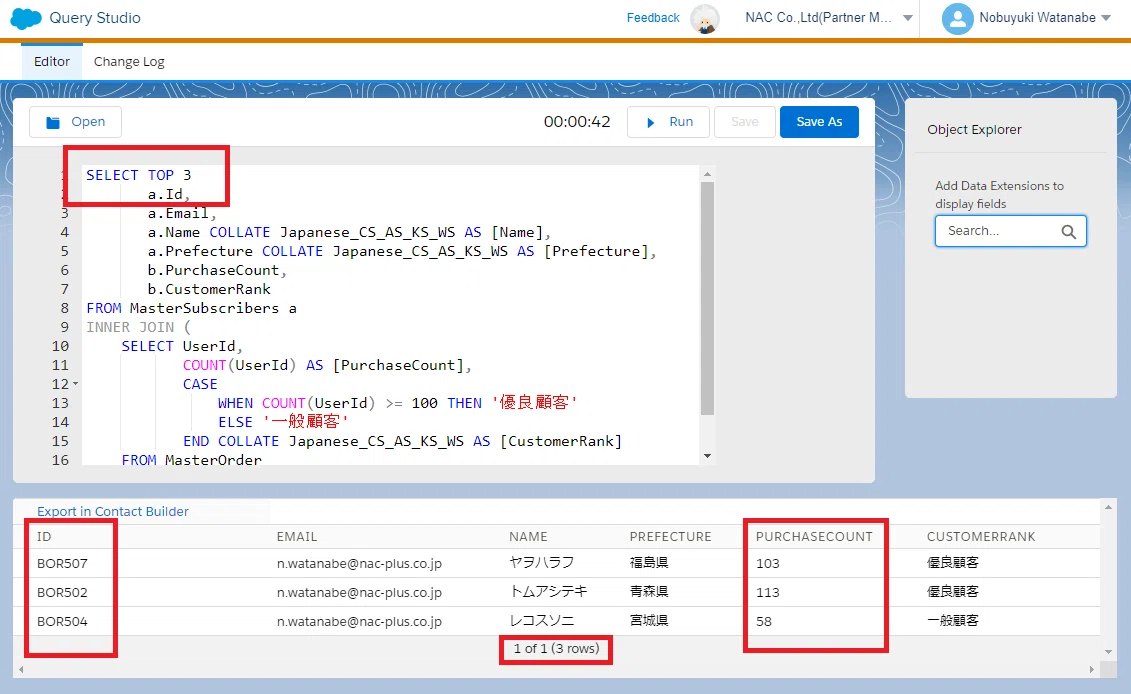Click the magnifier icon in Object Explorer search

coord(1068,232)
